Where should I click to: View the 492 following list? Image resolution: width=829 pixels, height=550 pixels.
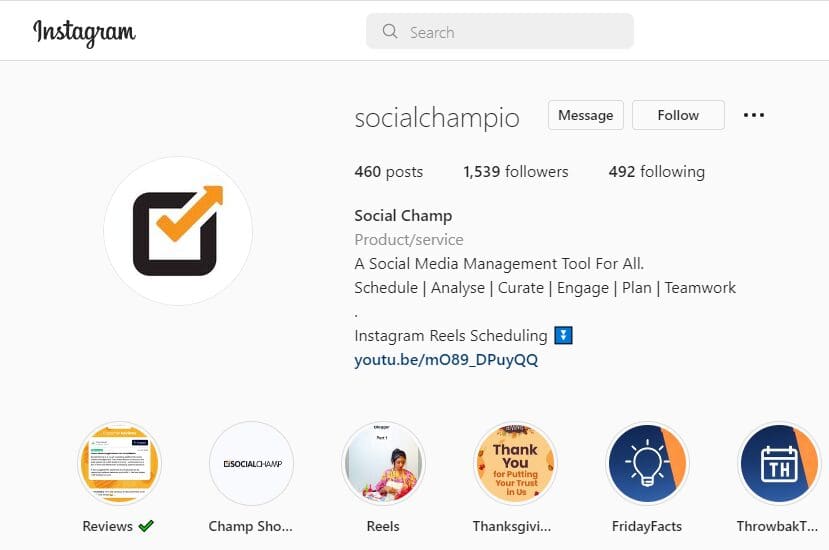coord(656,172)
